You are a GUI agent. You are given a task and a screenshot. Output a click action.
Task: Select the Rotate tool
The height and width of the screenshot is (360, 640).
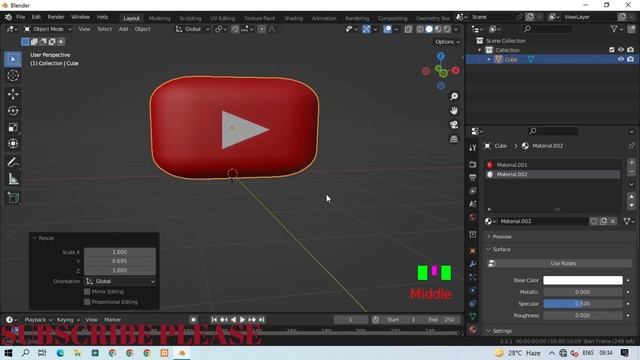coord(13,111)
